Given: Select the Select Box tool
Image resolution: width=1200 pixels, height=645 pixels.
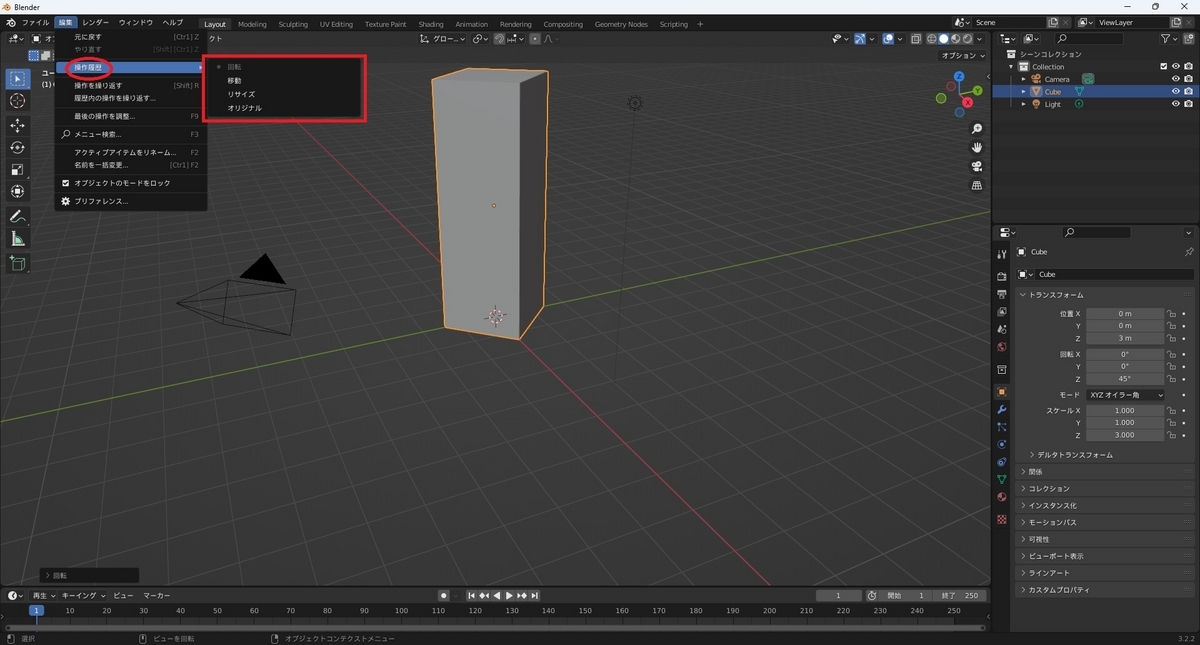Looking at the screenshot, I should coord(18,78).
